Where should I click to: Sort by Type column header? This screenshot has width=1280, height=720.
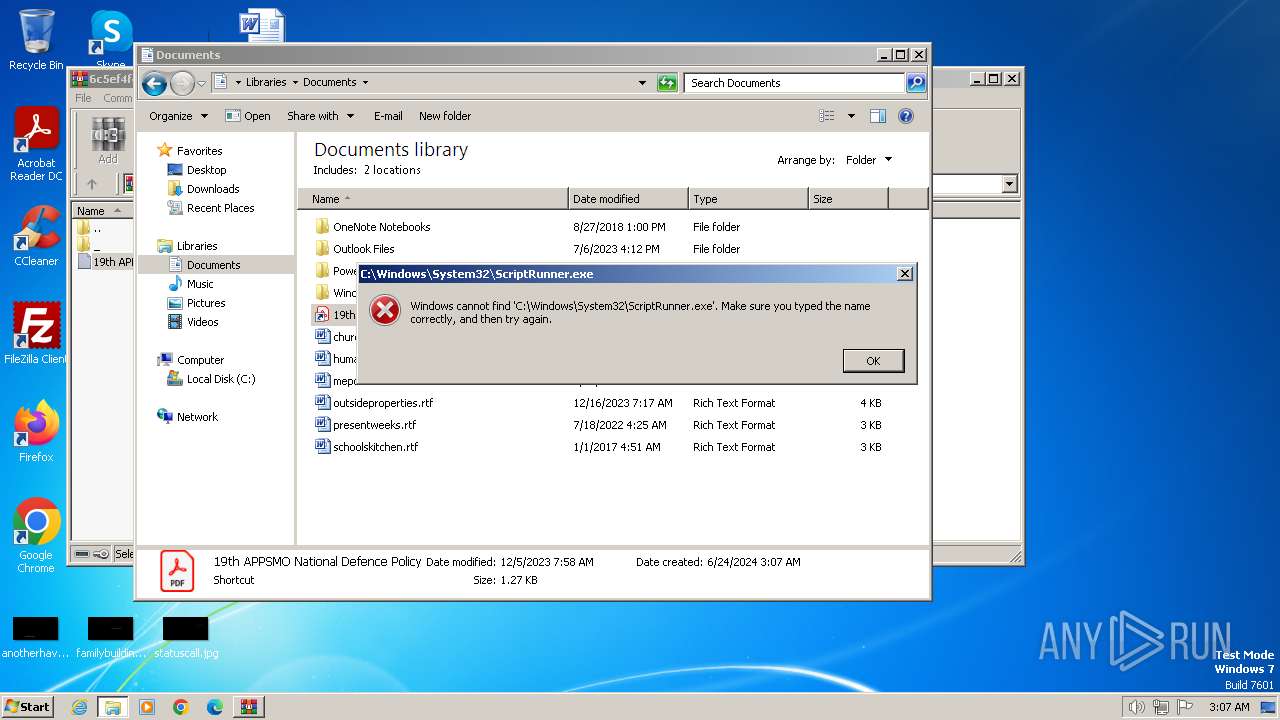[x=748, y=199]
